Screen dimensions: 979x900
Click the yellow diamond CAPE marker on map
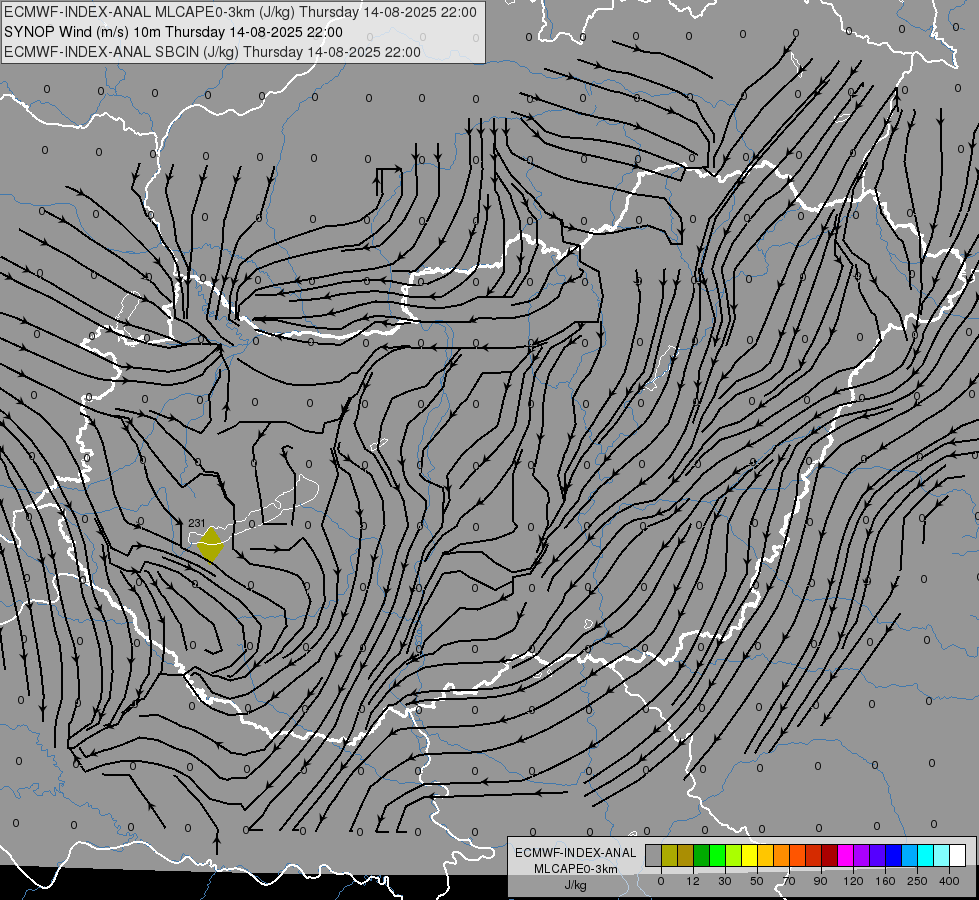[x=210, y=545]
